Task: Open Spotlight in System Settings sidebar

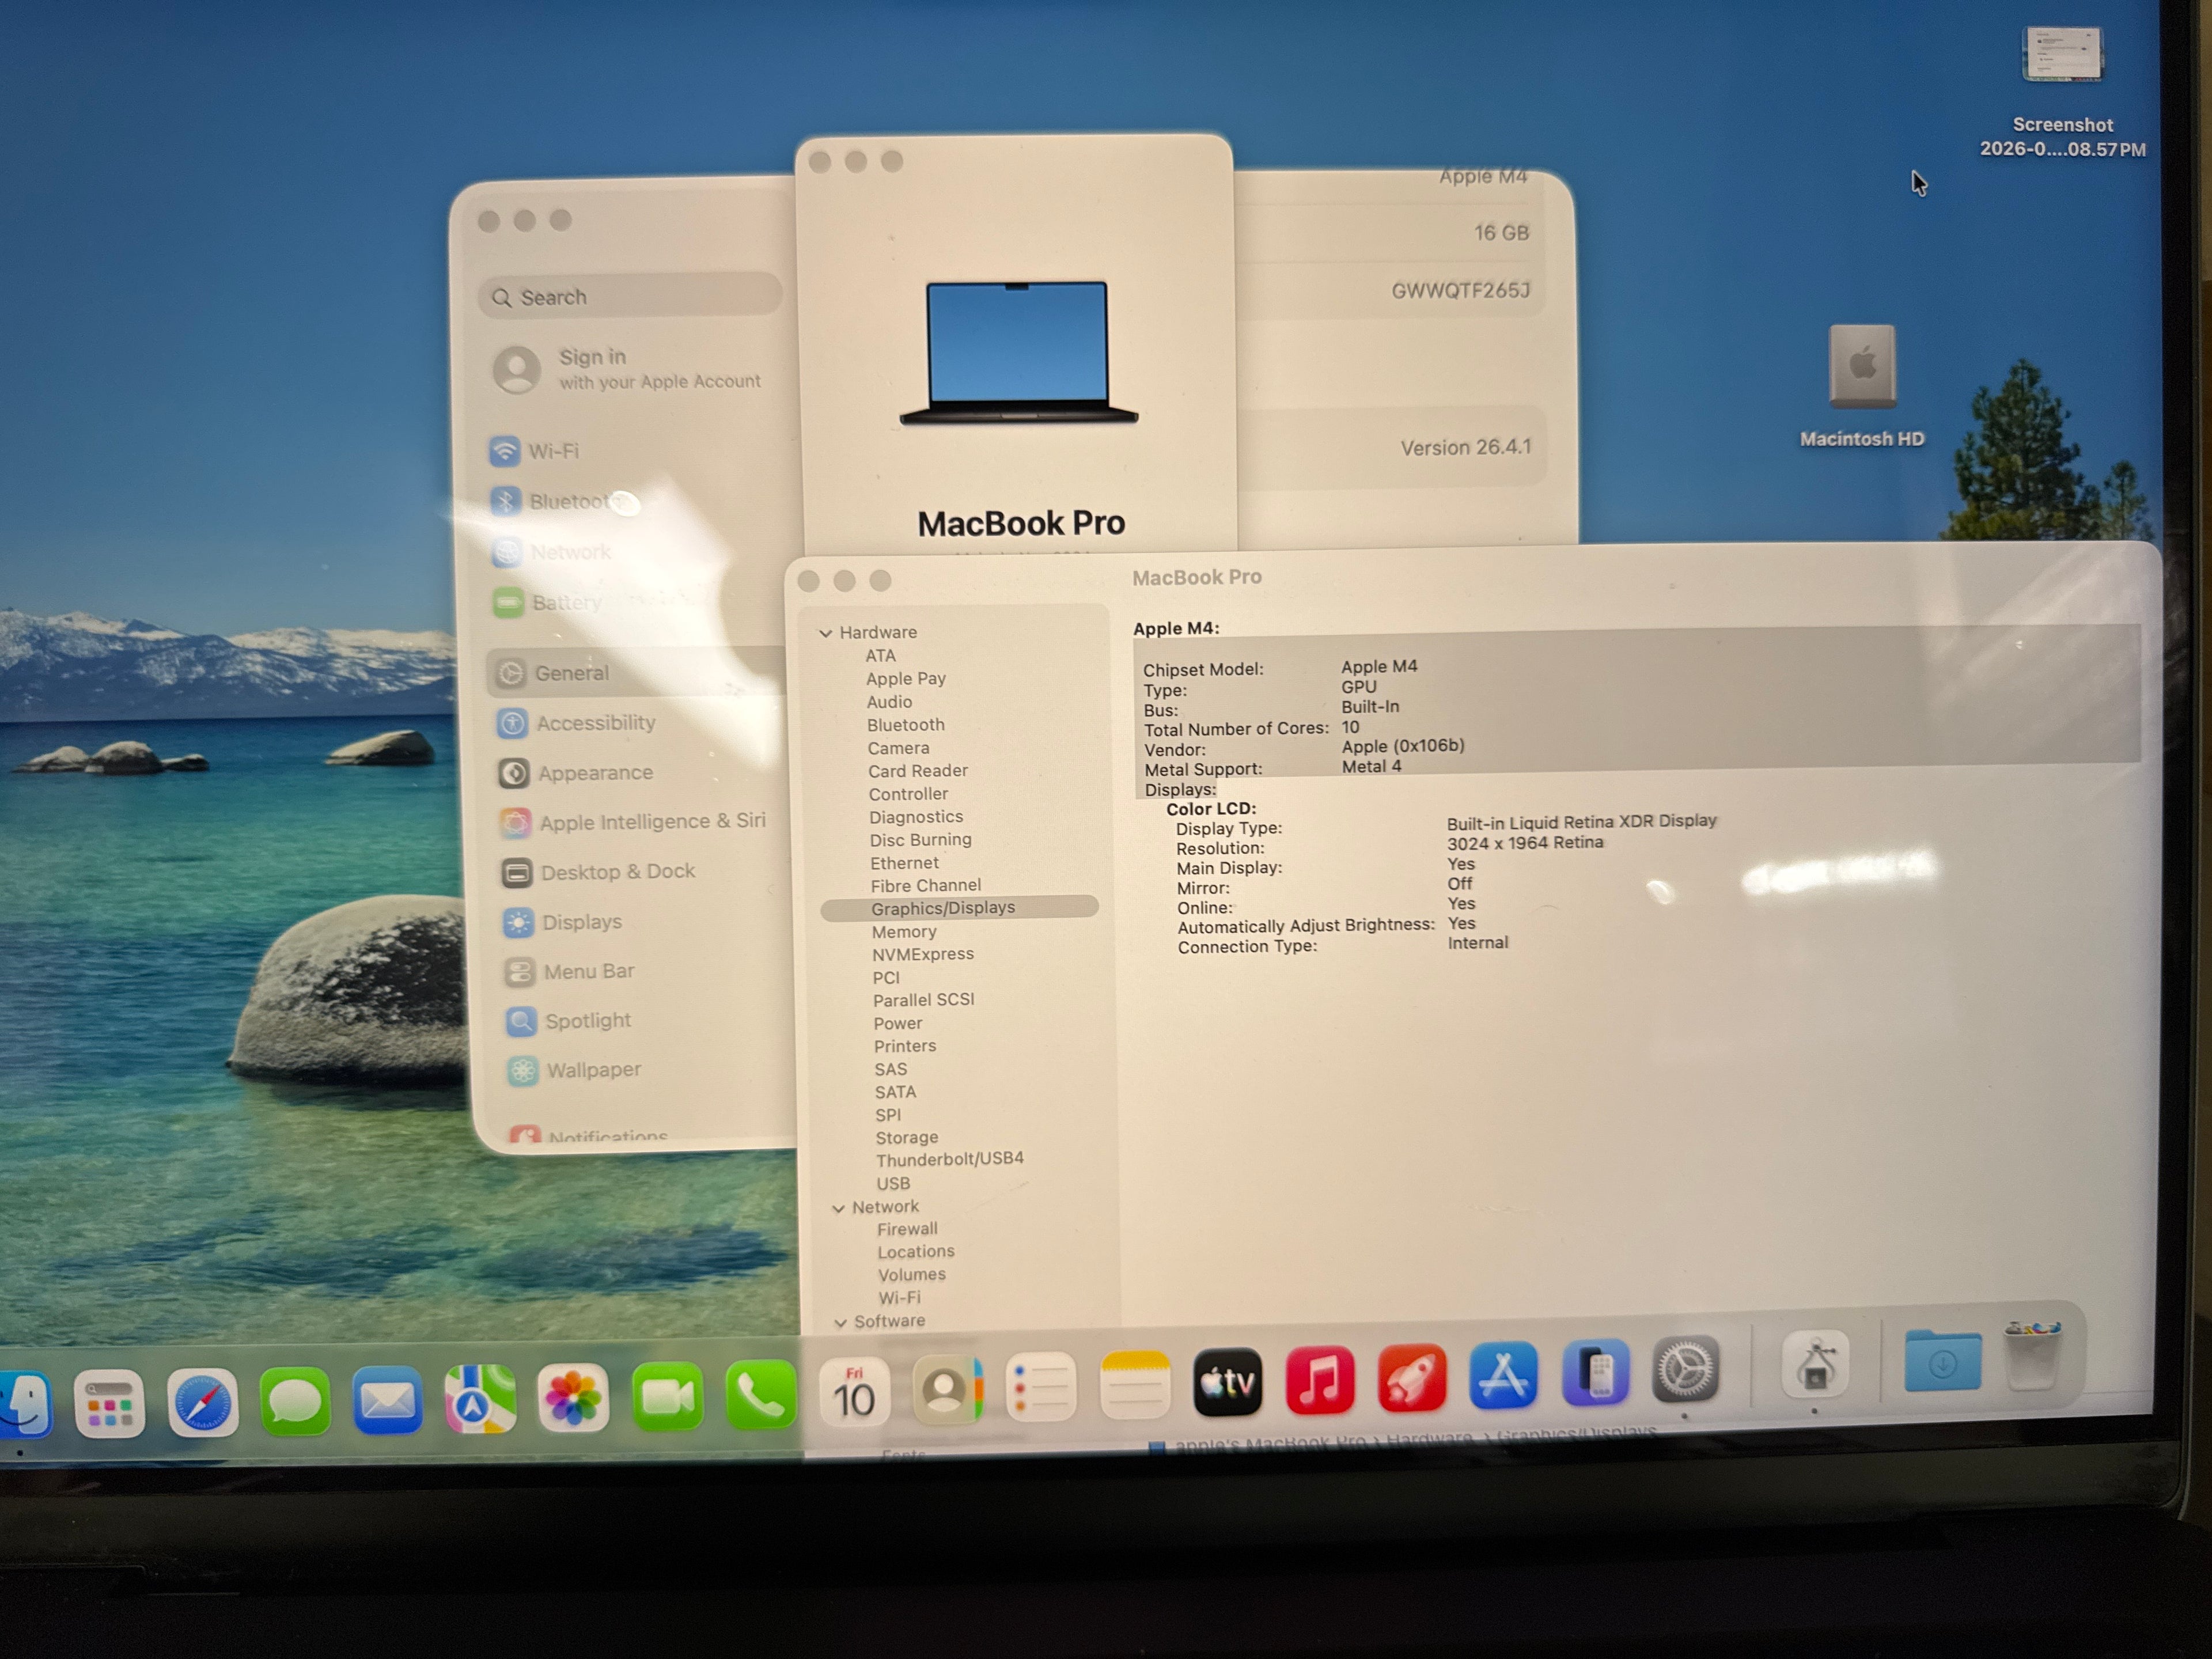Action: [x=569, y=1021]
